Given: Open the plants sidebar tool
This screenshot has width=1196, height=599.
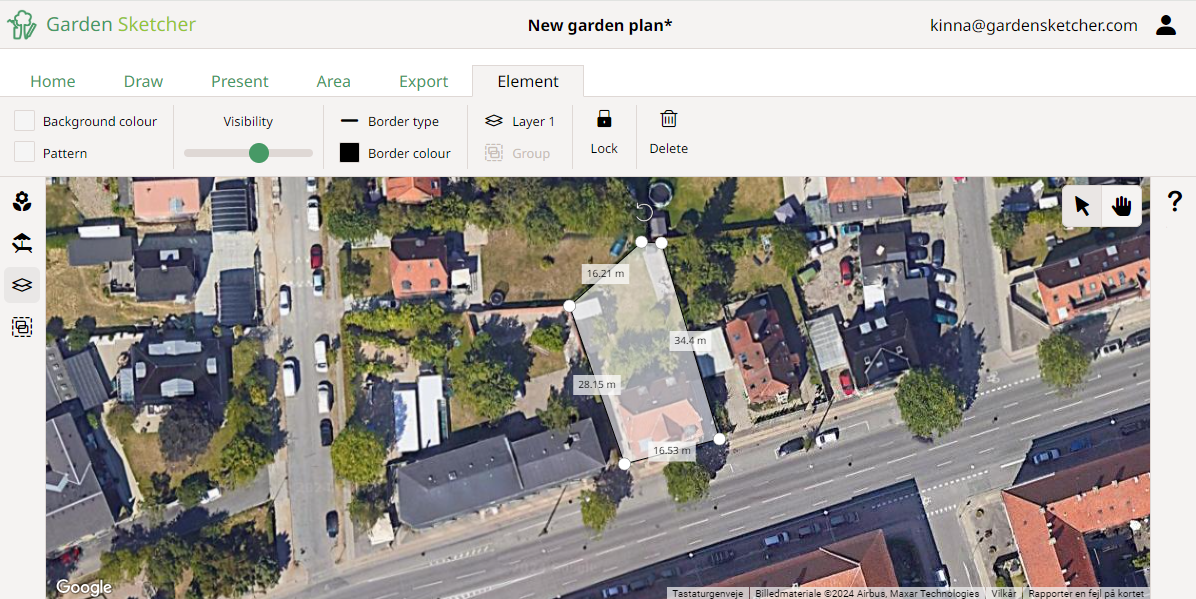Looking at the screenshot, I should [22, 202].
